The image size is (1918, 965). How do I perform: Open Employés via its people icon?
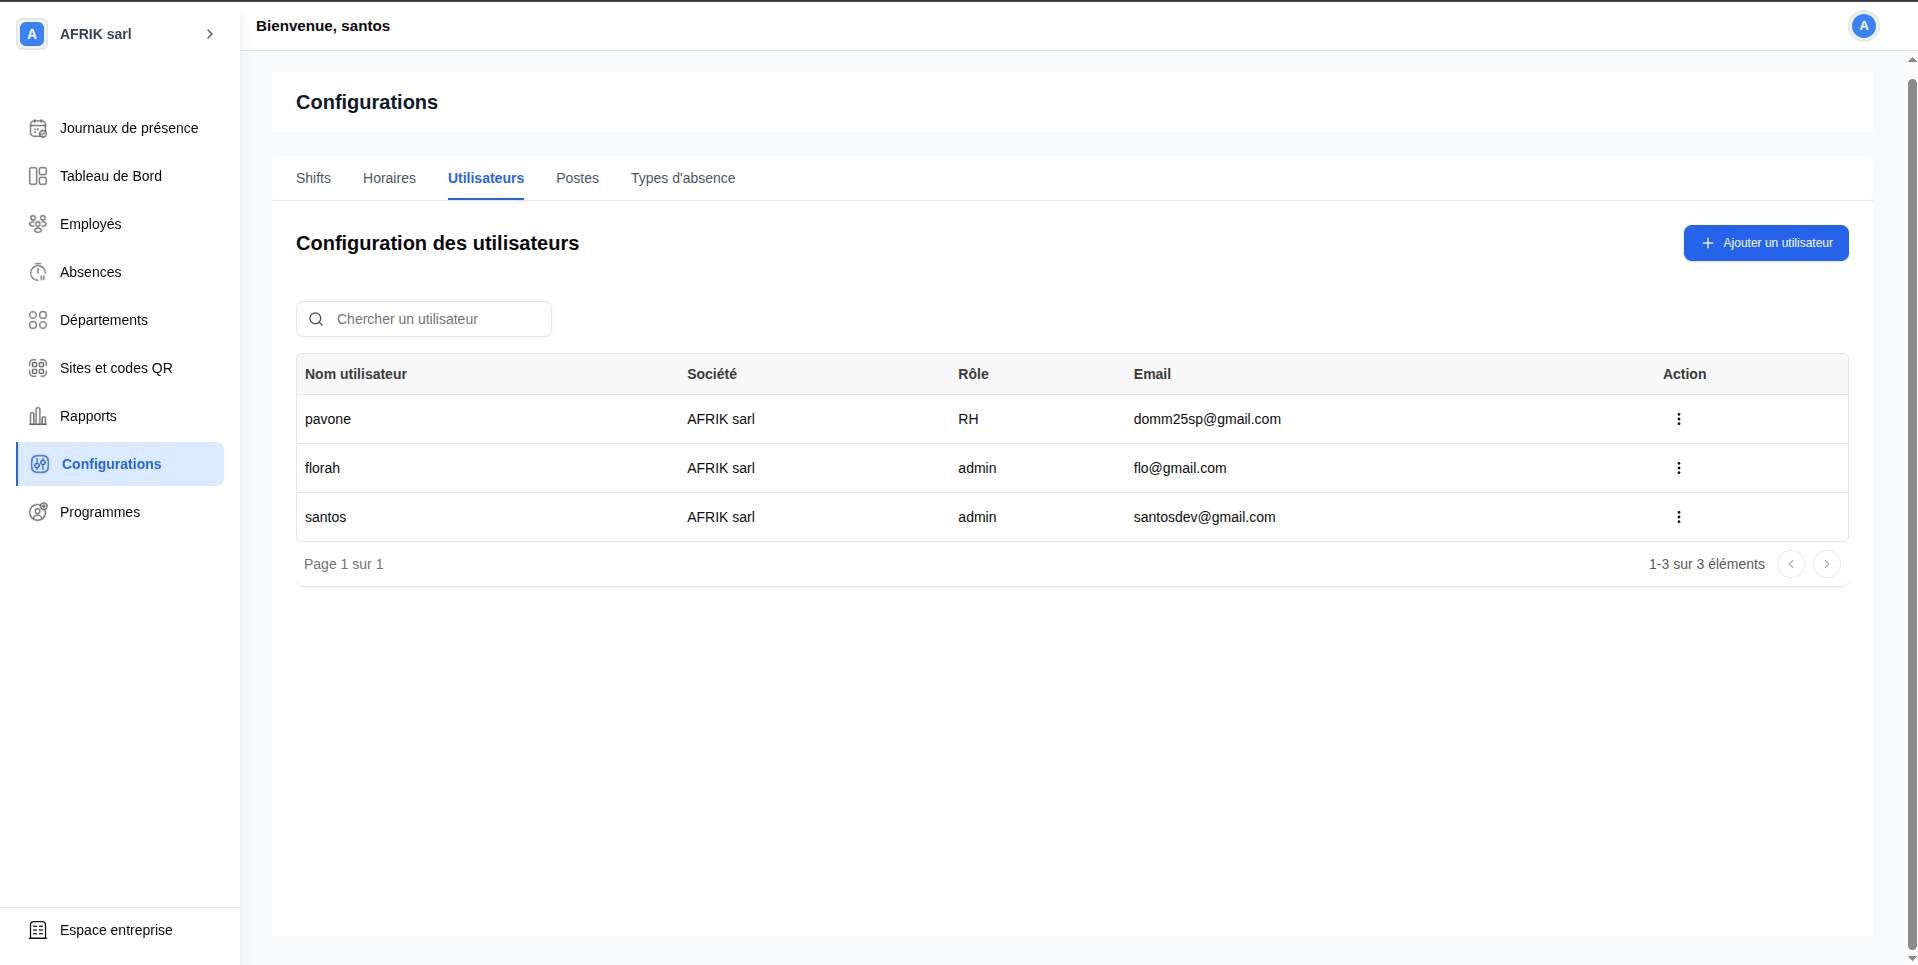click(38, 224)
